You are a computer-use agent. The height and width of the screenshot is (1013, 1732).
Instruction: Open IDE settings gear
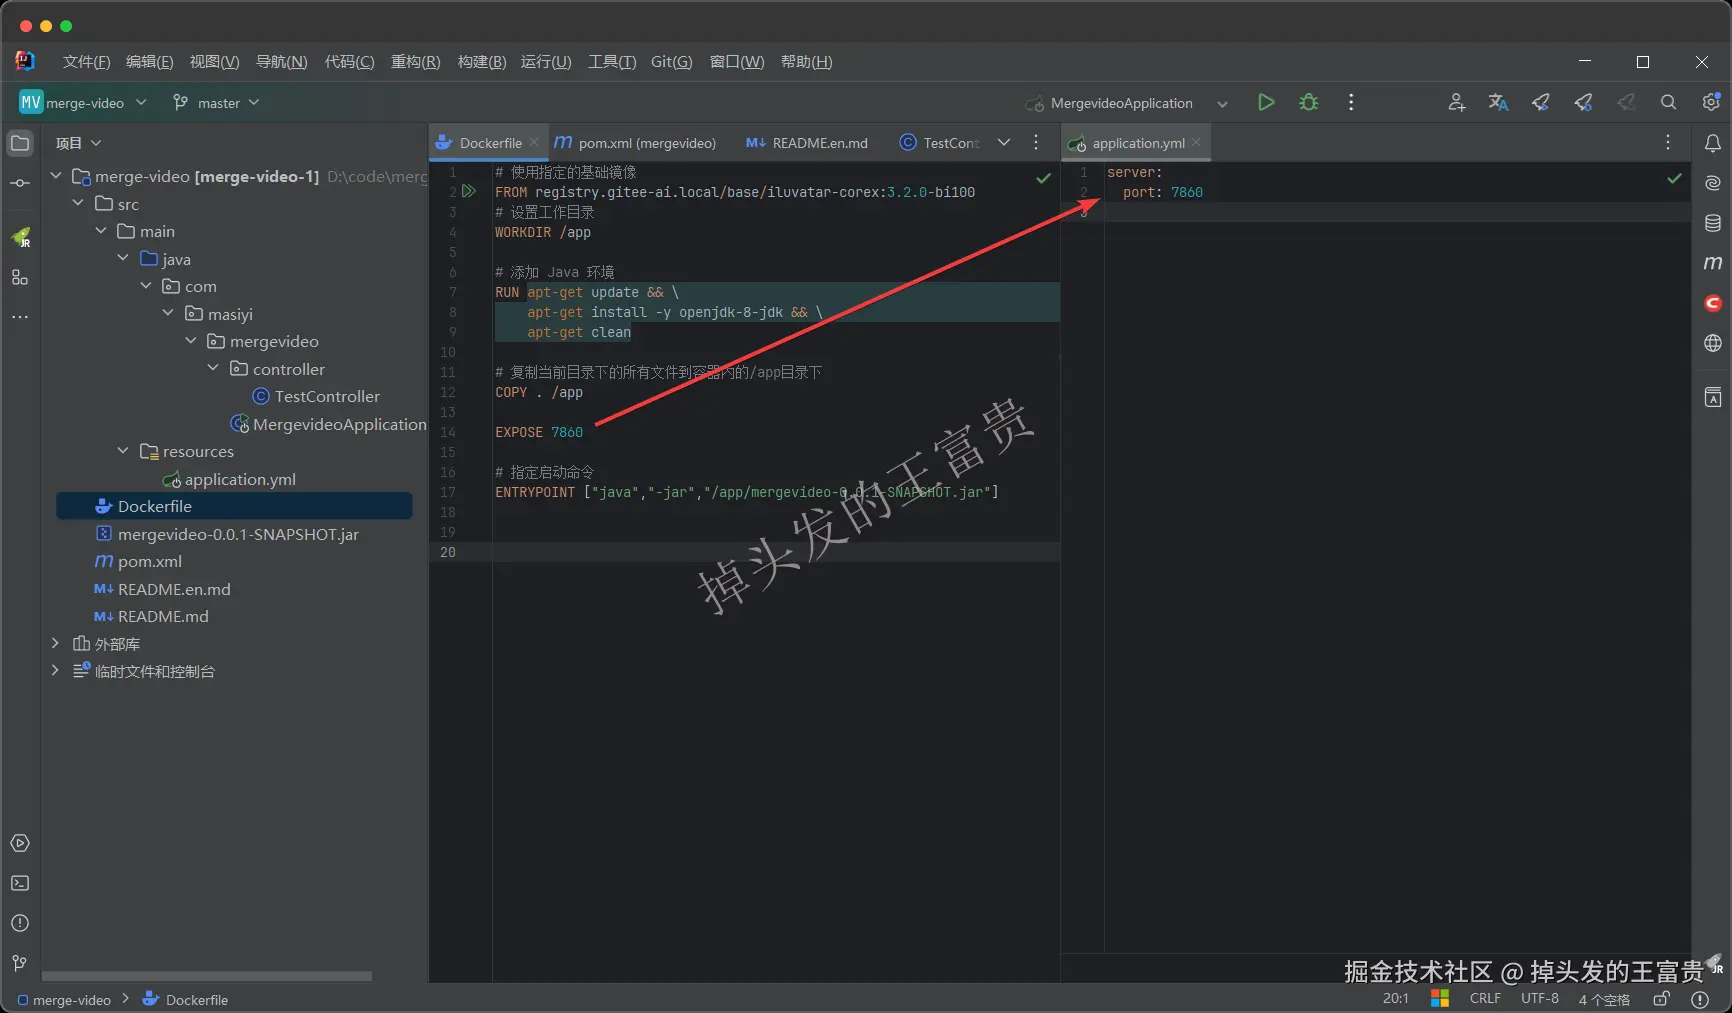pyautogui.click(x=1711, y=102)
